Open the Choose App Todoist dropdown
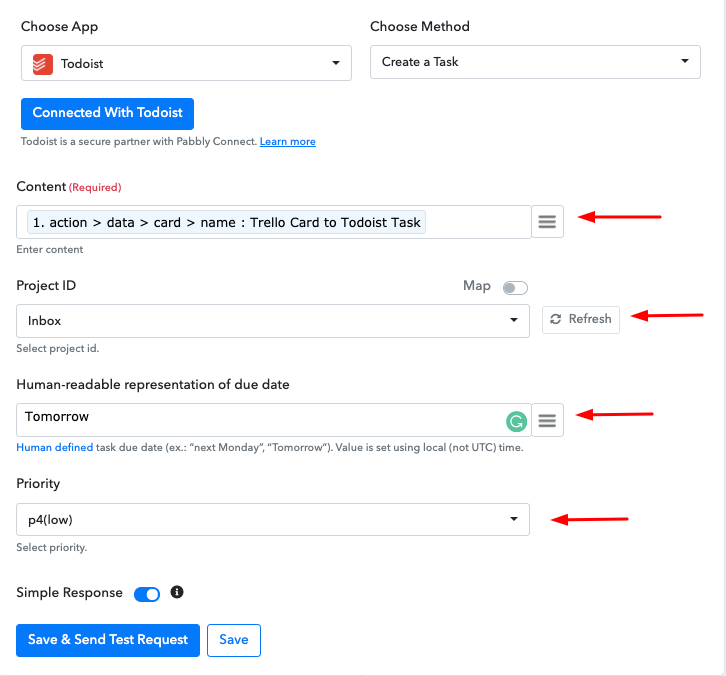 click(186, 63)
